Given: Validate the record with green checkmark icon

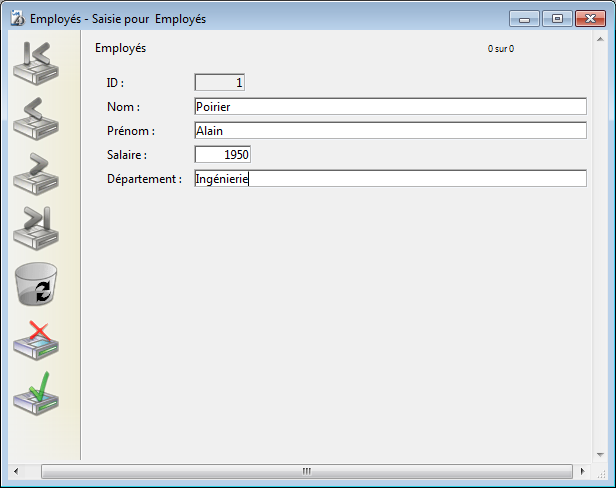Looking at the screenshot, I should [36, 394].
